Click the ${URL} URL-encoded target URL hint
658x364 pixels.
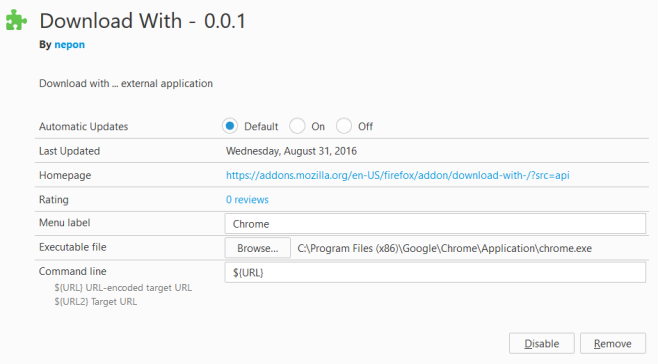[x=123, y=288]
